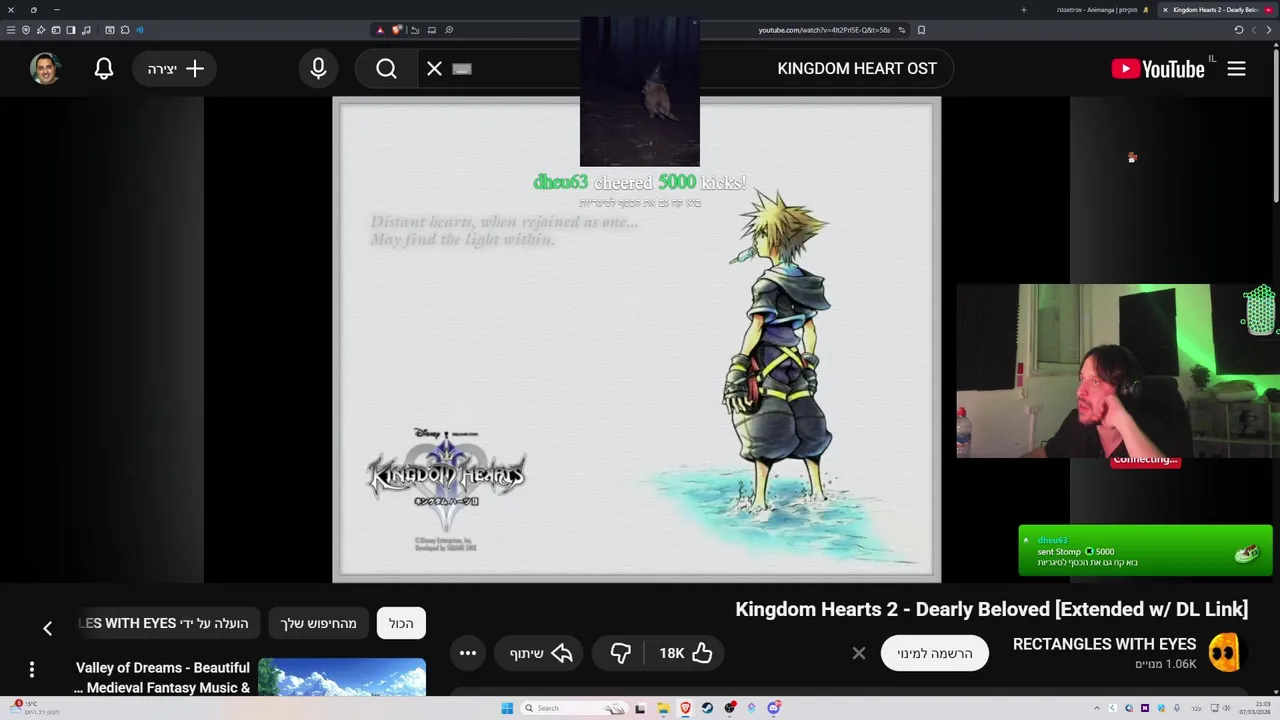Select the מהחיפוש שלך filter chip
The height and width of the screenshot is (720, 1280).
pyautogui.click(x=318, y=623)
